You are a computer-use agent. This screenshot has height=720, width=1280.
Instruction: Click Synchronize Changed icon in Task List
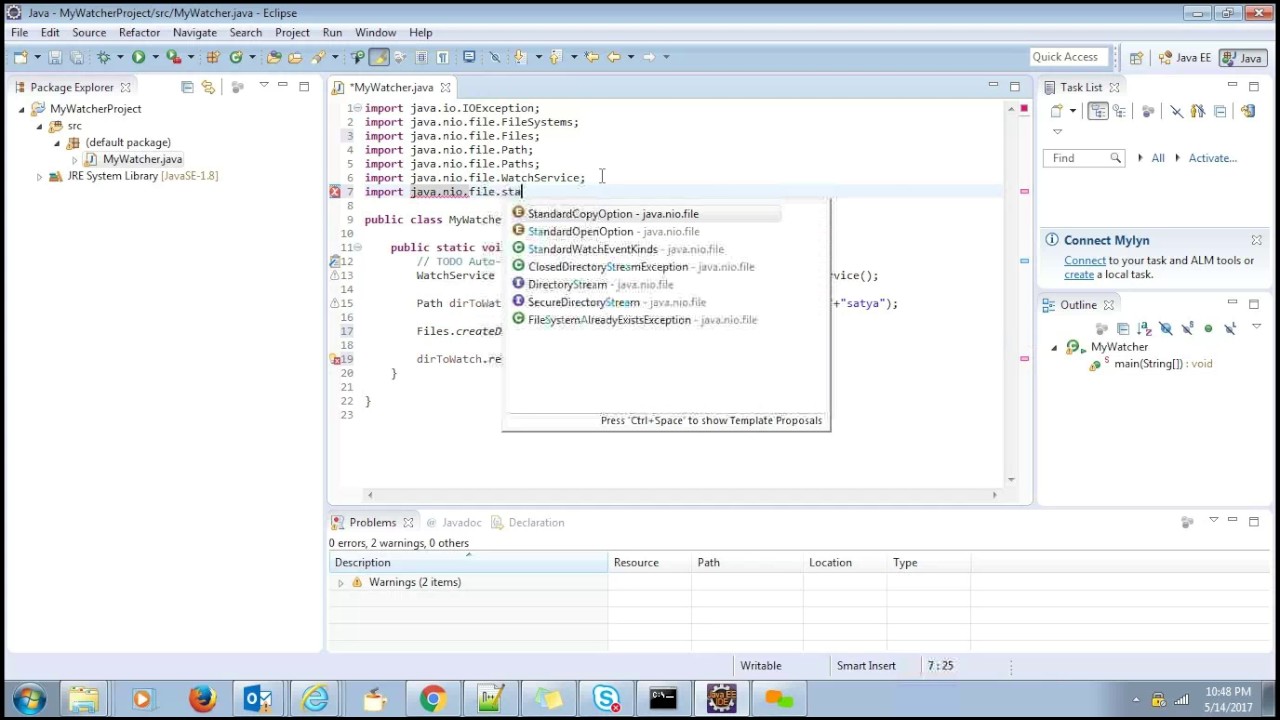tap(1247, 111)
